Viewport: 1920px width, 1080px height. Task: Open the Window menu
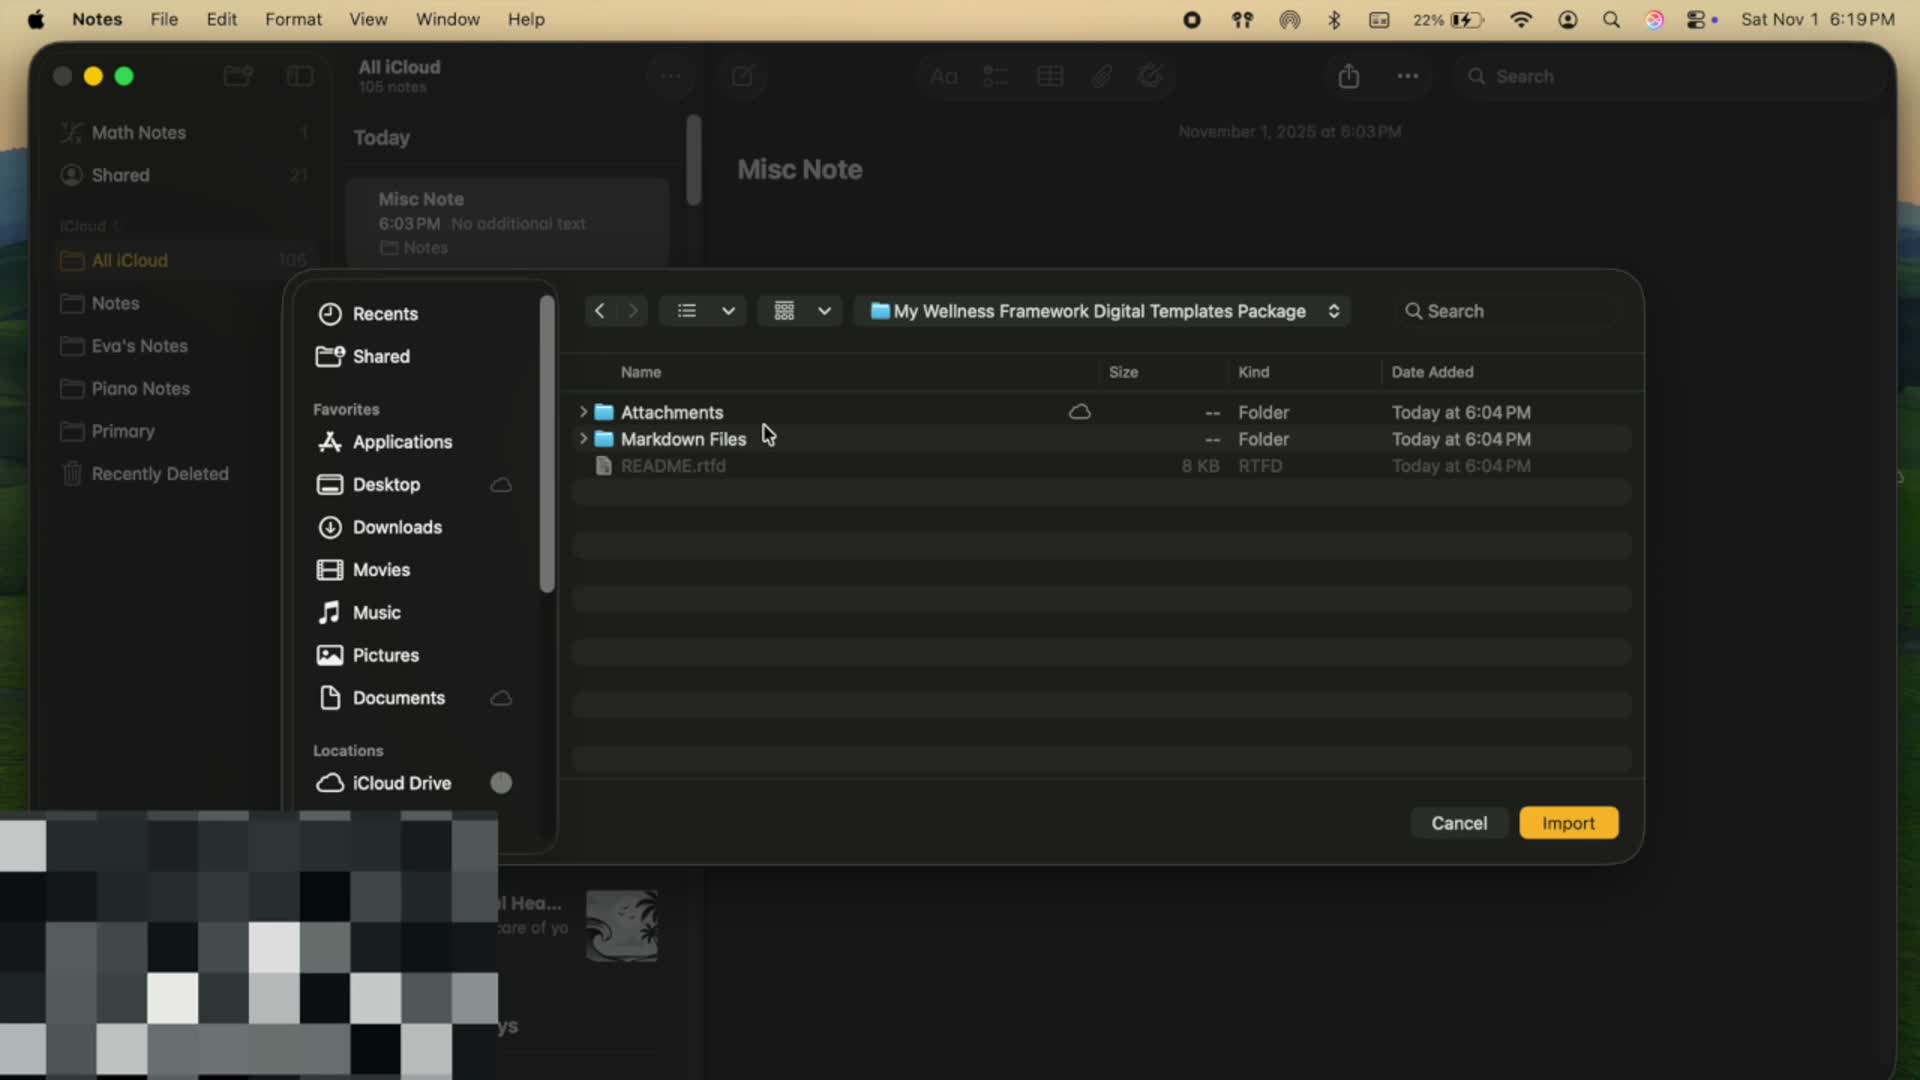pyautogui.click(x=447, y=20)
